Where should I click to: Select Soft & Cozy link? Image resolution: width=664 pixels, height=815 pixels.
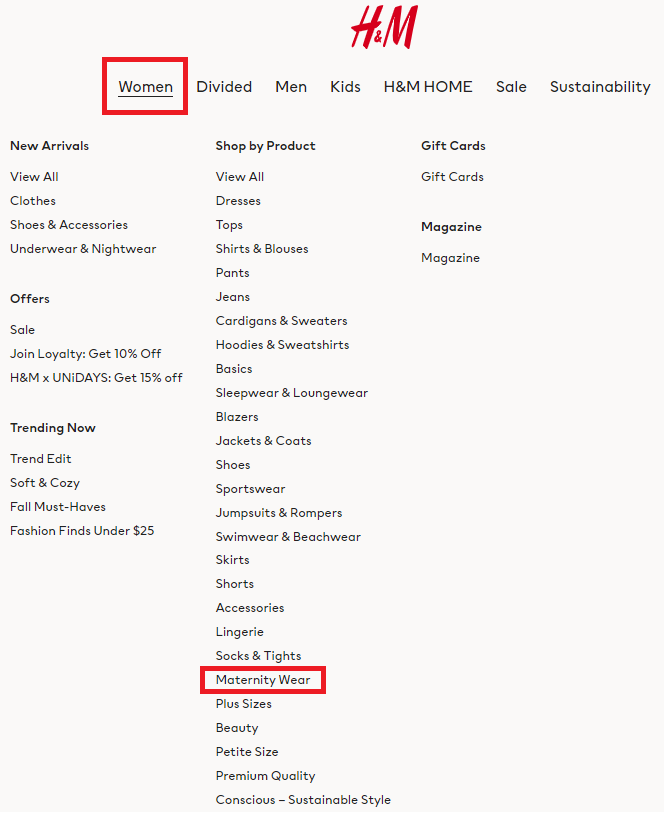pyautogui.click(x=45, y=483)
